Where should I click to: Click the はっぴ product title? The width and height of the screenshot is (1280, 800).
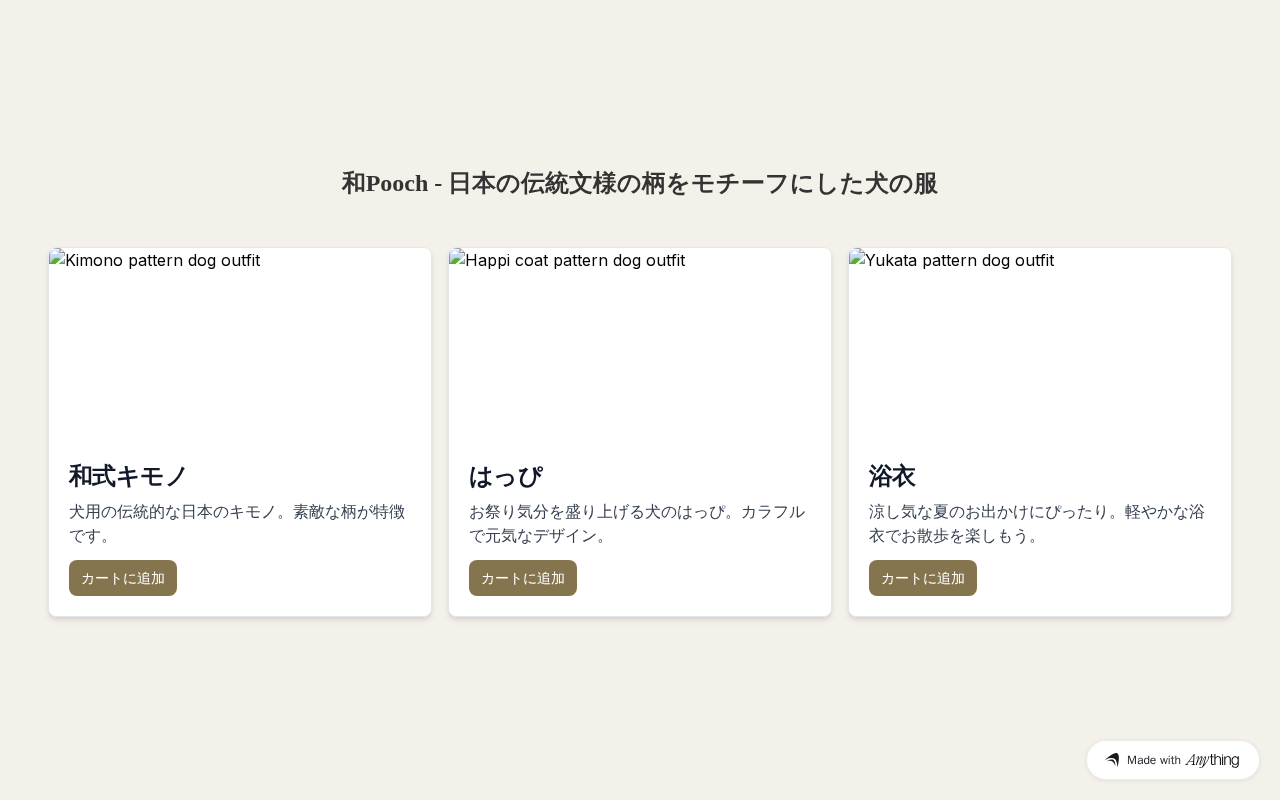click(505, 476)
